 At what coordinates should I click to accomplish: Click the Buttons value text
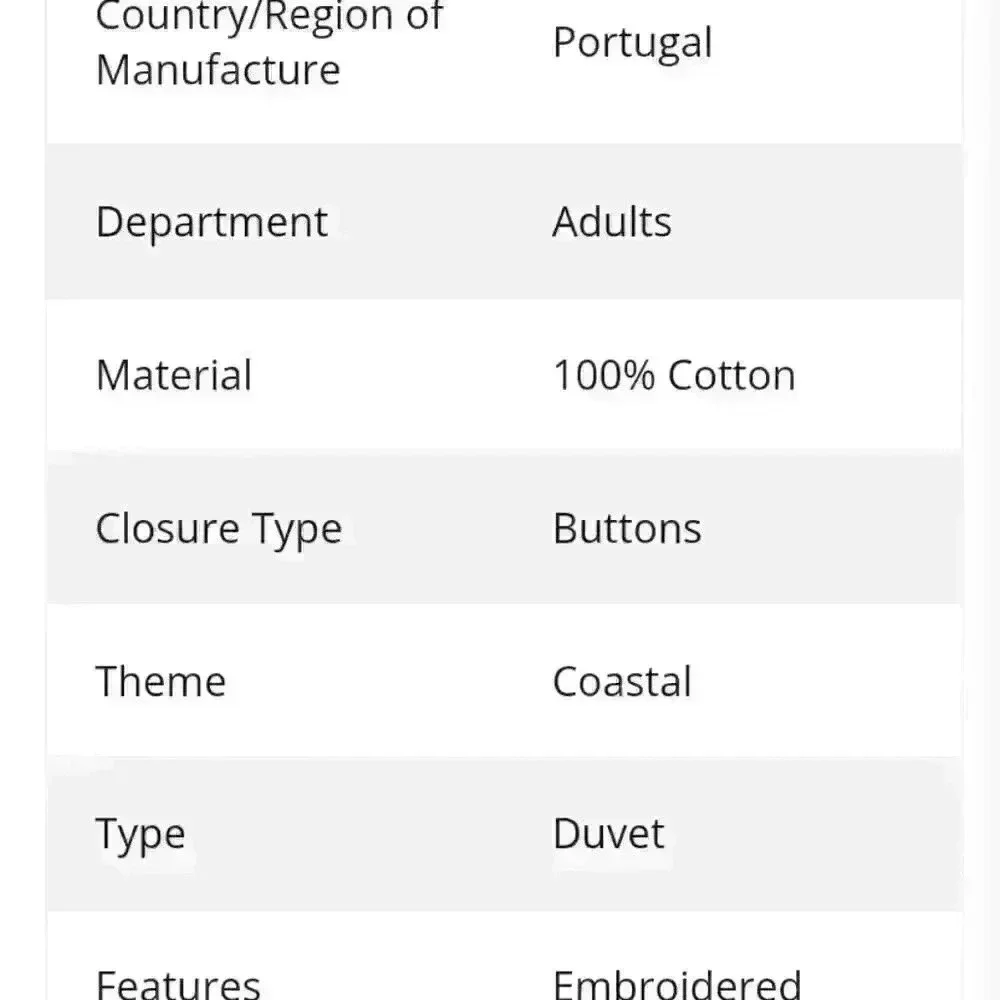[627, 528]
